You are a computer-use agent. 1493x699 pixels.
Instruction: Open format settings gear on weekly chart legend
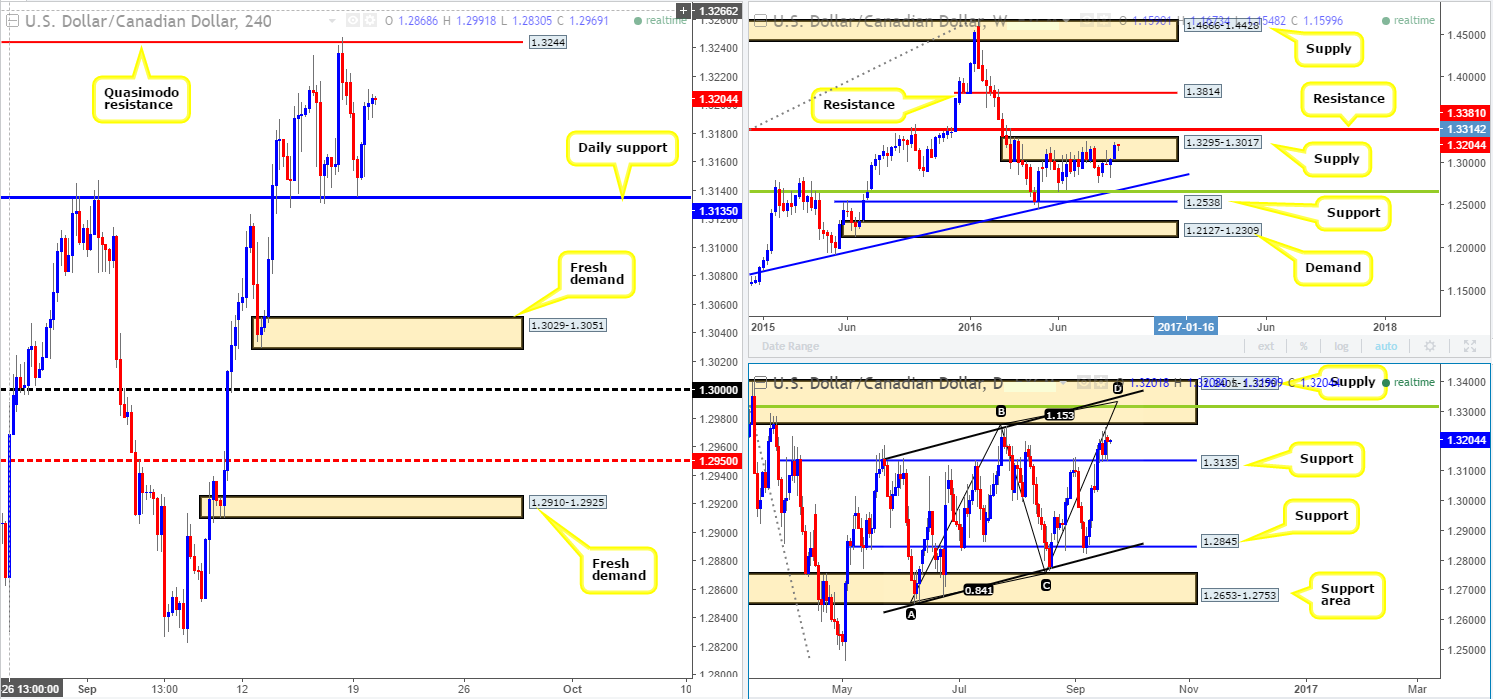1103,20
